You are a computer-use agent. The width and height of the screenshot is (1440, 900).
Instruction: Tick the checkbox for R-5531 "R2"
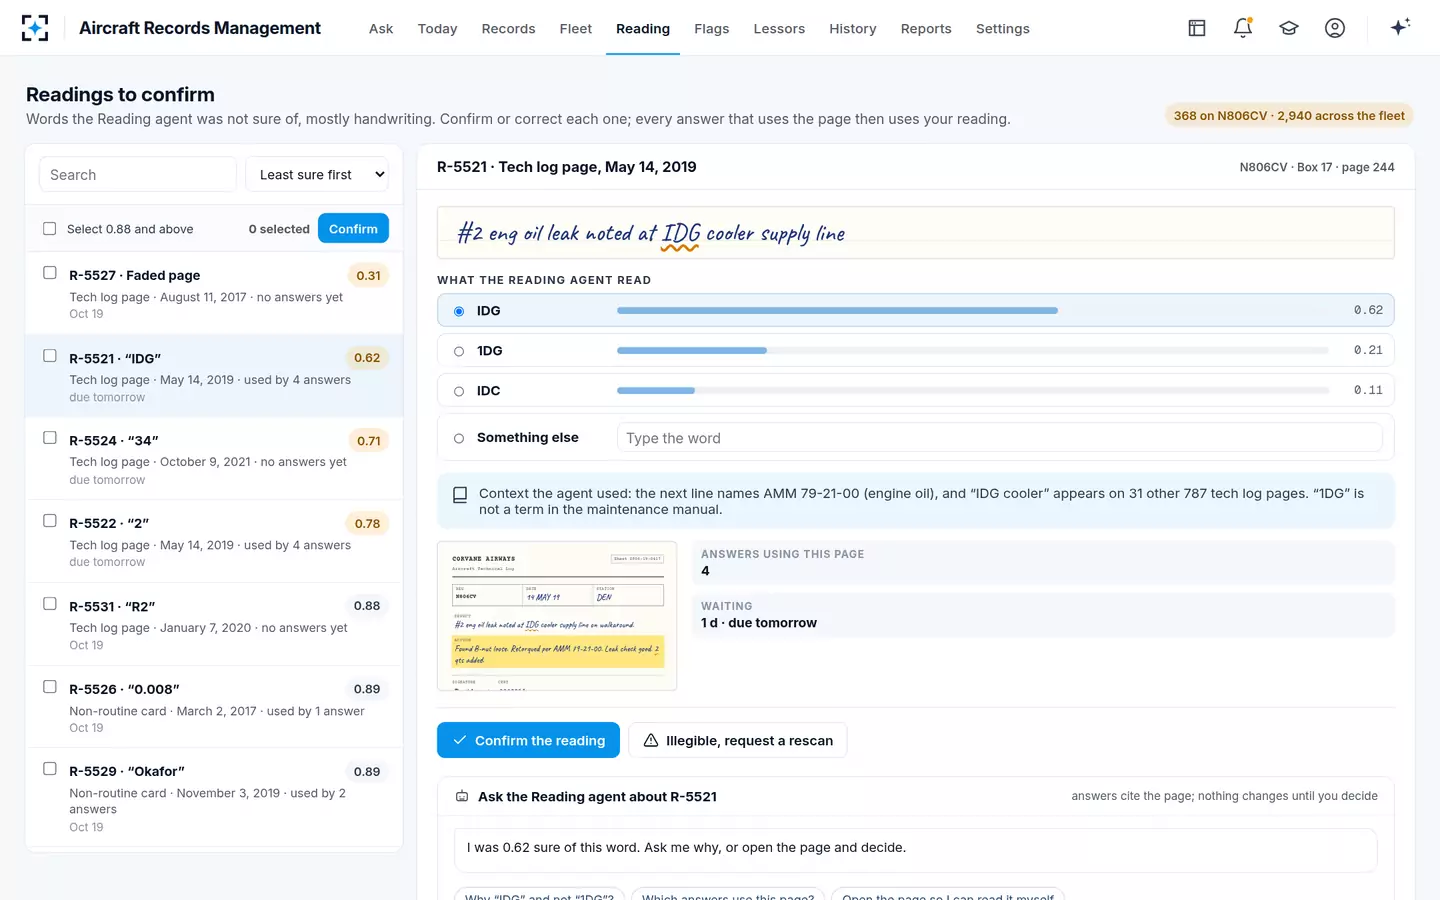(x=50, y=604)
